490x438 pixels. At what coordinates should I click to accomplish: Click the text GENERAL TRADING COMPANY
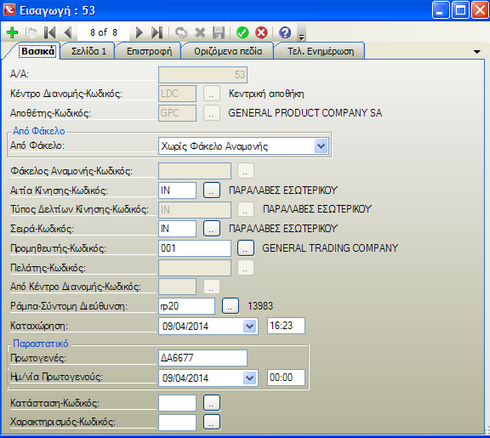coord(330,248)
